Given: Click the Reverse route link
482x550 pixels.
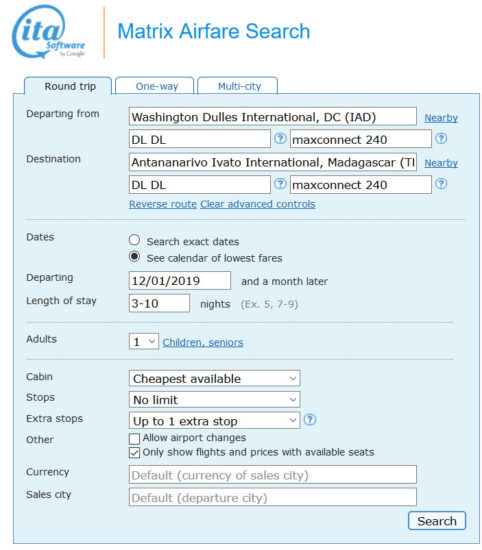Looking at the screenshot, I should 163,204.
